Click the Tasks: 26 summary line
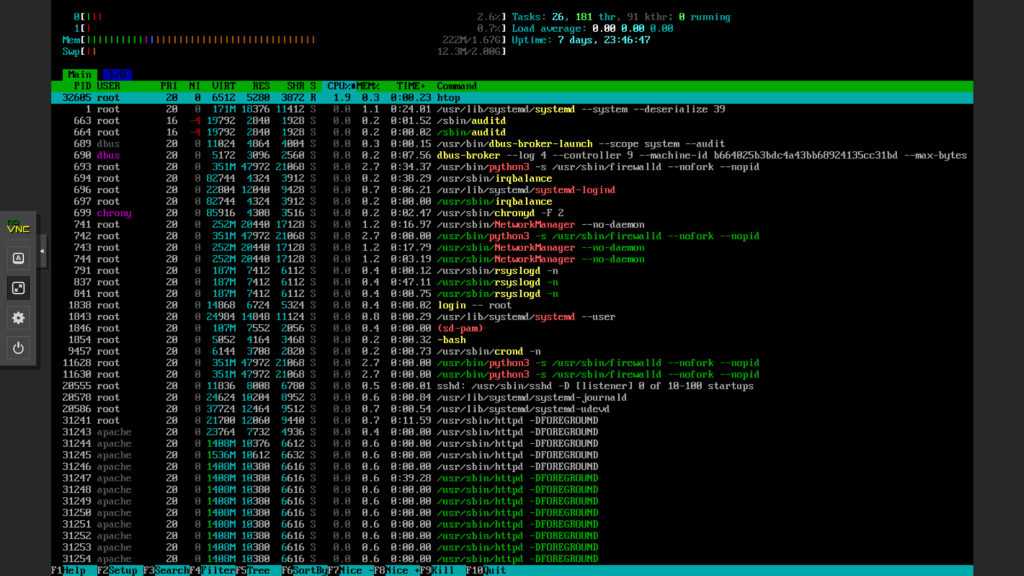Viewport: 1024px width, 576px height. (x=621, y=17)
